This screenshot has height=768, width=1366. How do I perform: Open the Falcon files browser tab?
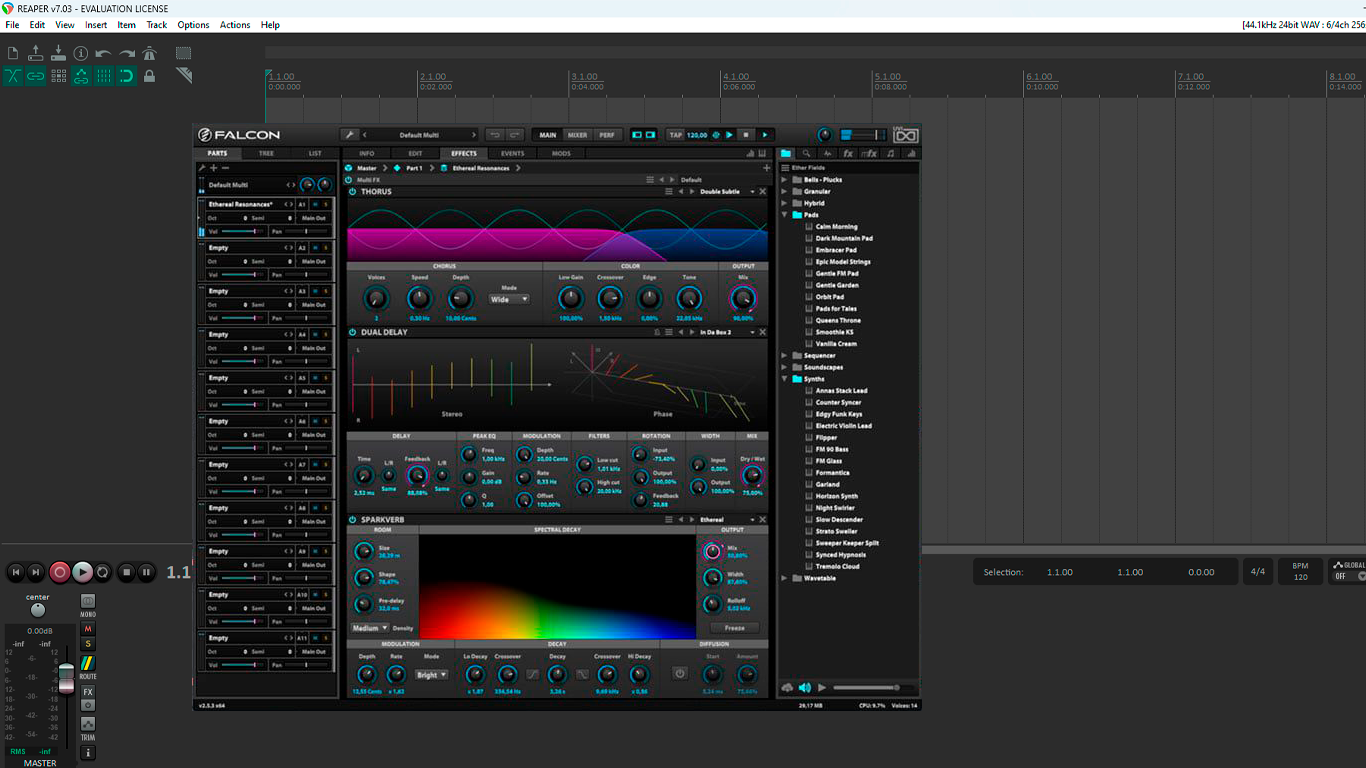point(786,154)
